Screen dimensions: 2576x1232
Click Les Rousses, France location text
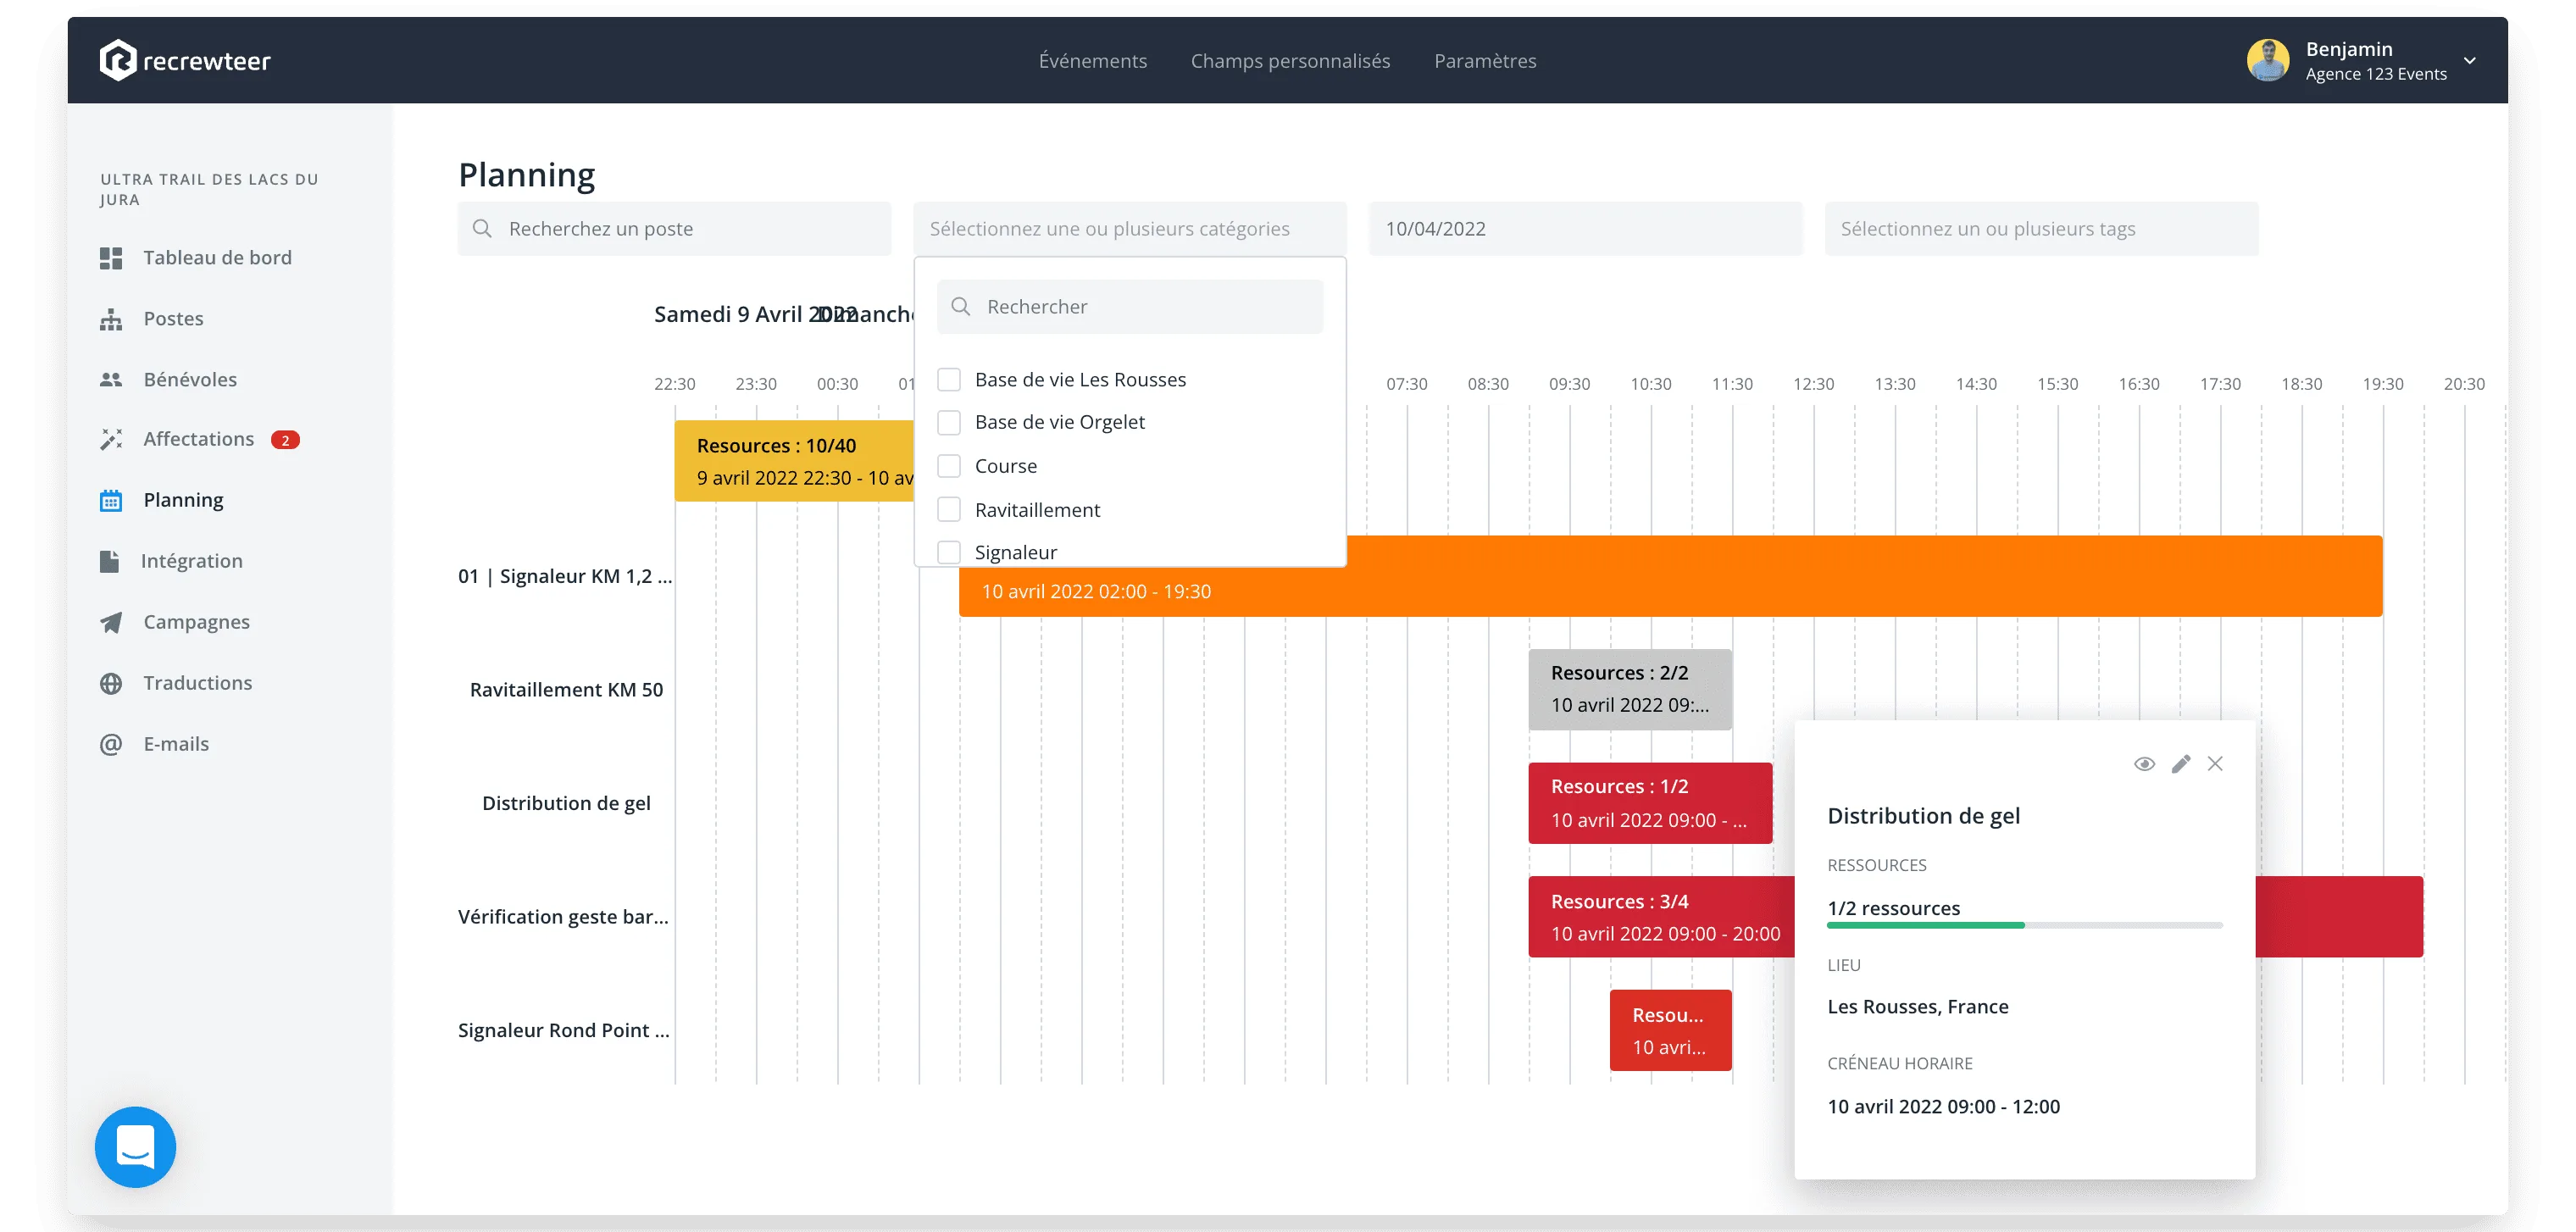click(x=1917, y=1007)
